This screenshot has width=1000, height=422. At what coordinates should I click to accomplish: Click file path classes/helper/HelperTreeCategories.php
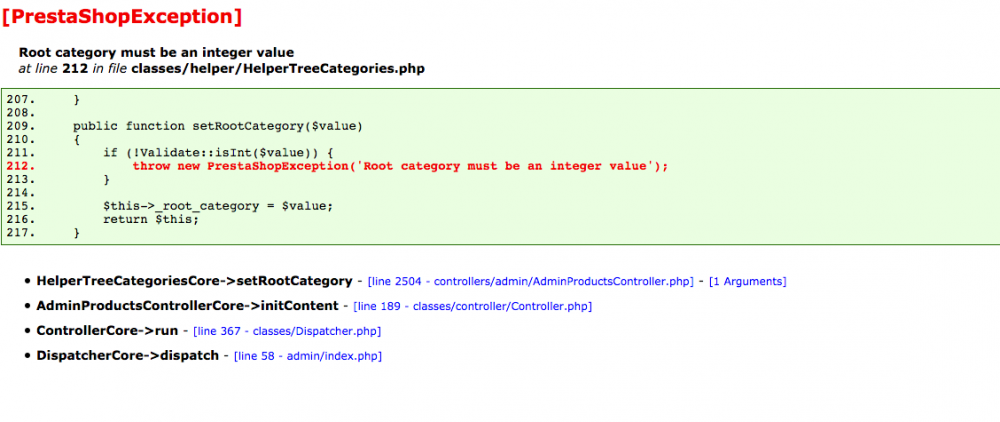(x=278, y=68)
